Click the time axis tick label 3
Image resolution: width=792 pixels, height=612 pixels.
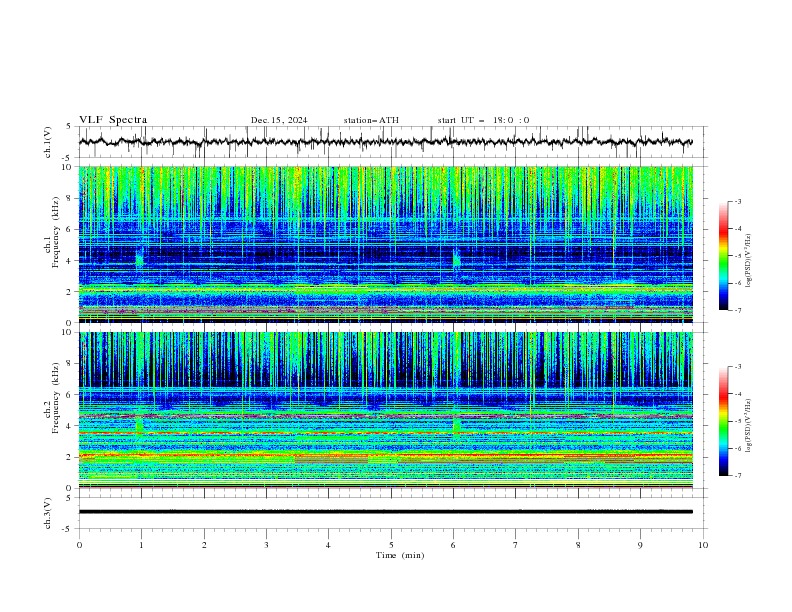click(266, 545)
